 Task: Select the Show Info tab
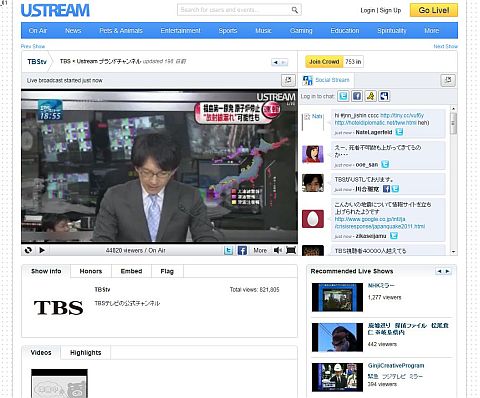(x=46, y=271)
